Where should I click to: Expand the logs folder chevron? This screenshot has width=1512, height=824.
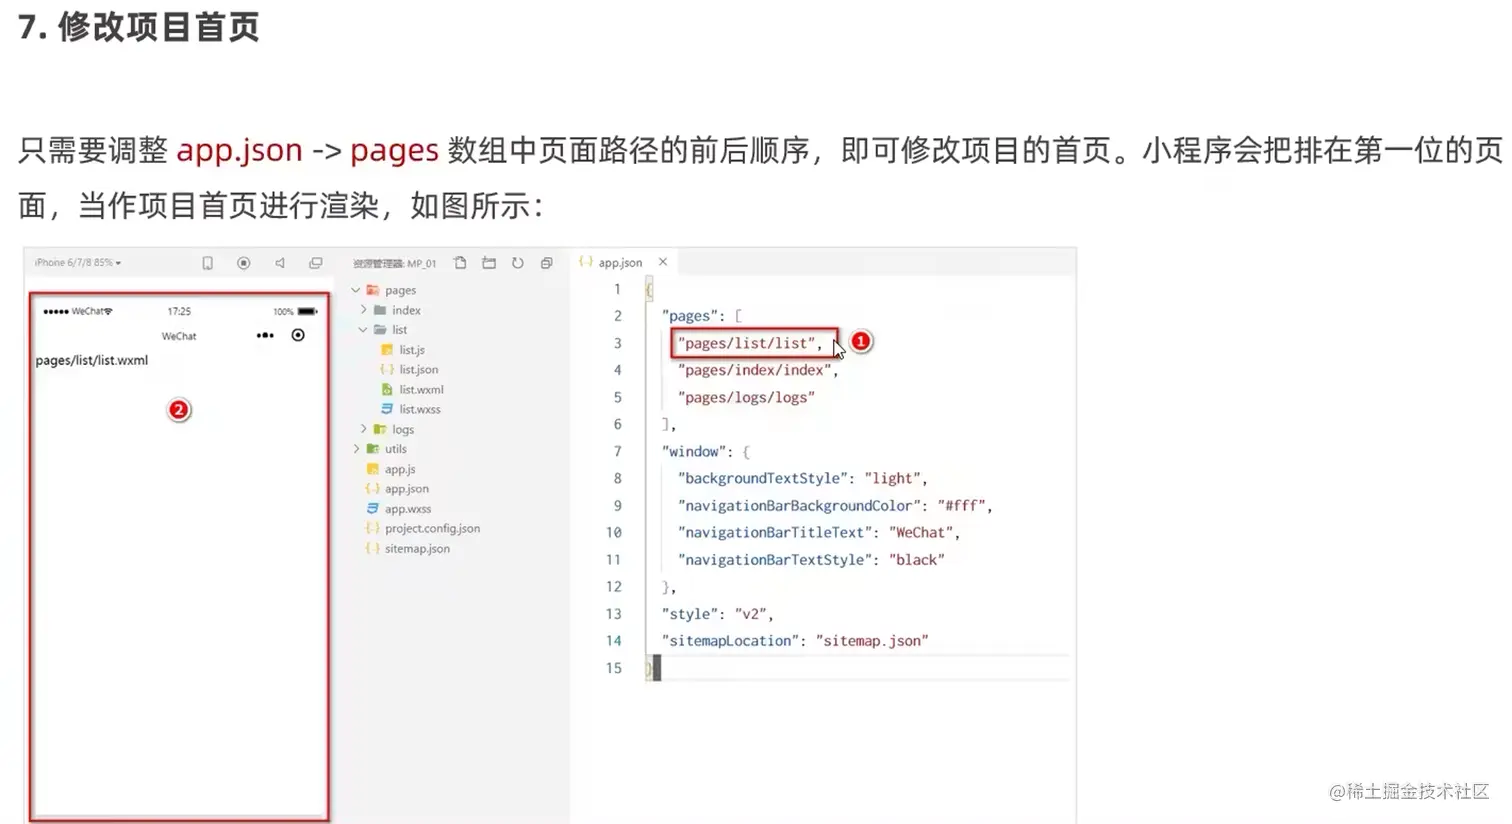pyautogui.click(x=364, y=429)
